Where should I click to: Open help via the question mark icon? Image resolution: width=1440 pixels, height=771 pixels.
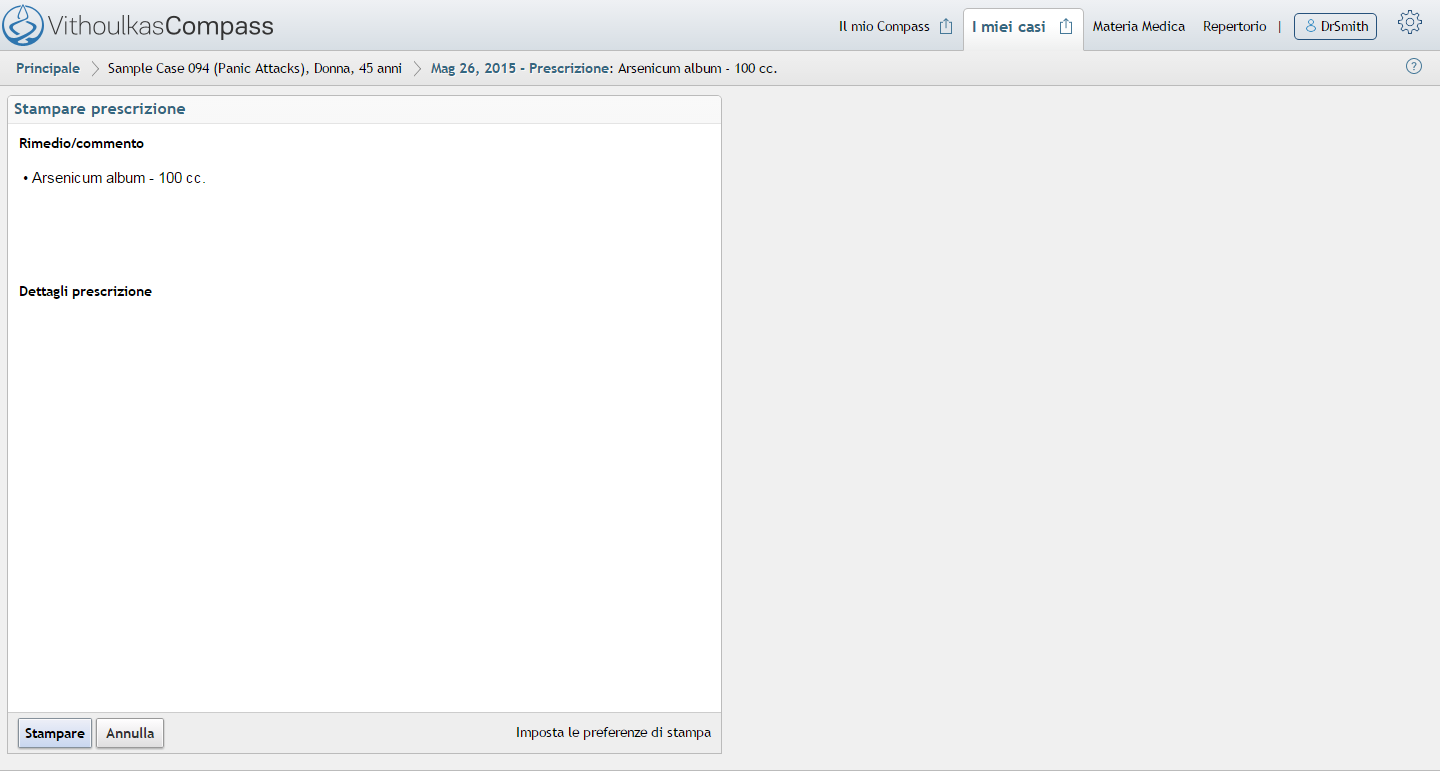click(x=1413, y=67)
